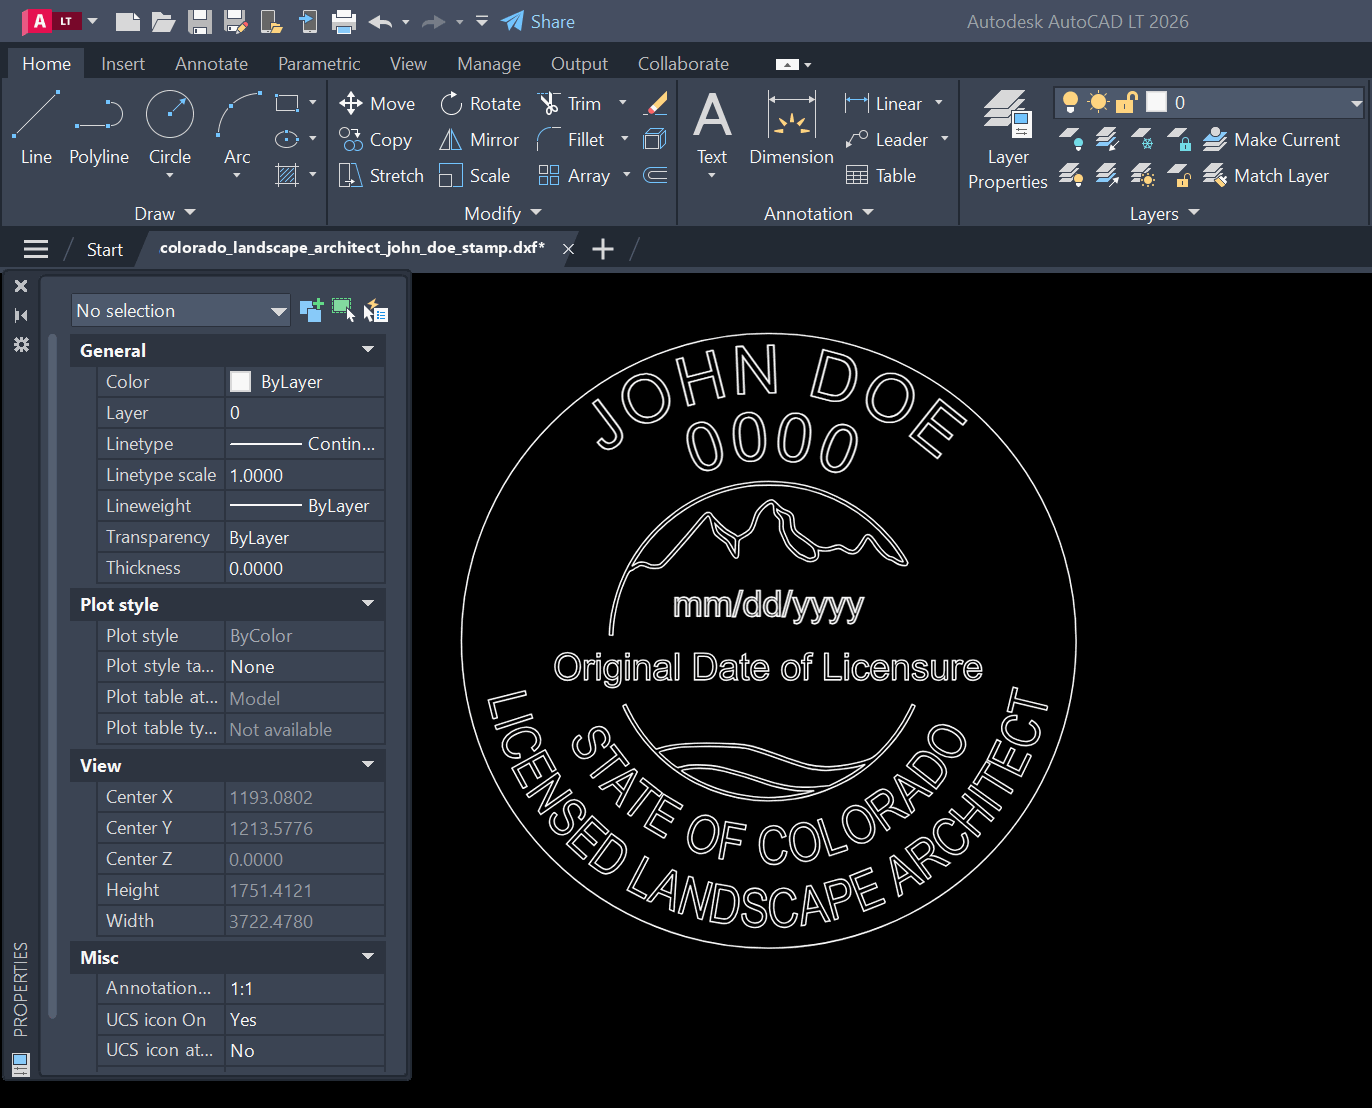Image resolution: width=1372 pixels, height=1108 pixels.
Task: Open the Annotate ribbon tab
Action: (211, 63)
